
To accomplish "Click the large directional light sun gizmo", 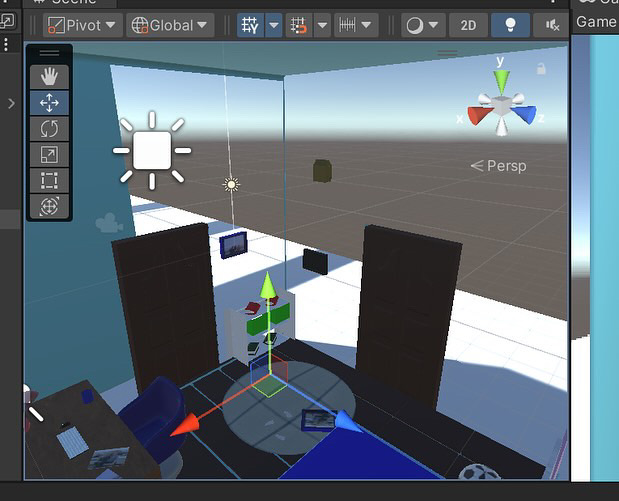I will 152,150.
